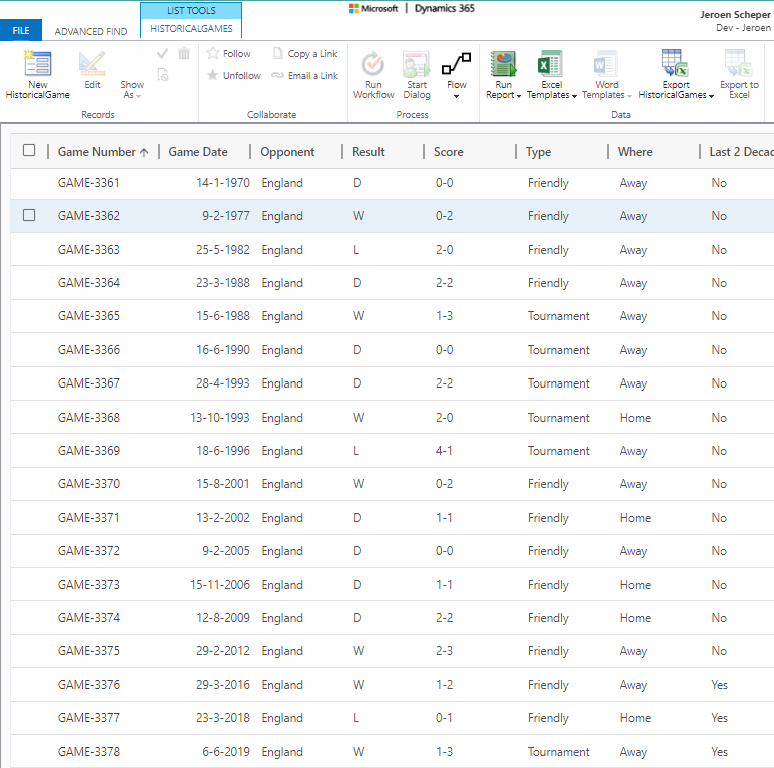Sort by Score column header

tap(448, 152)
